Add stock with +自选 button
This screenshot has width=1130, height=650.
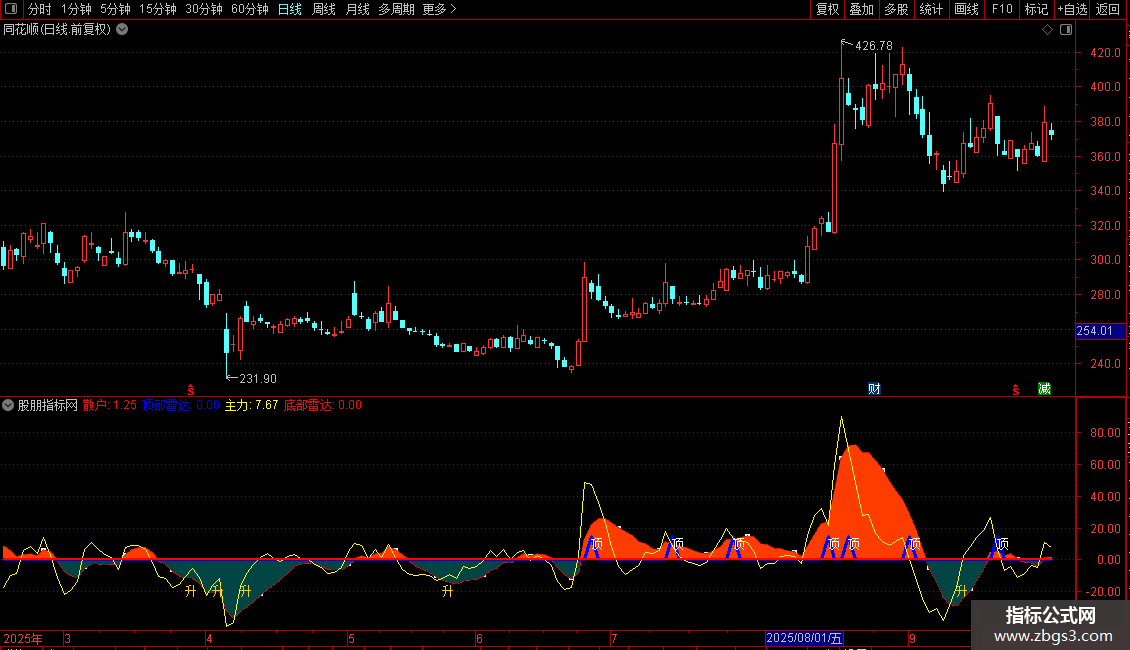(1072, 9)
